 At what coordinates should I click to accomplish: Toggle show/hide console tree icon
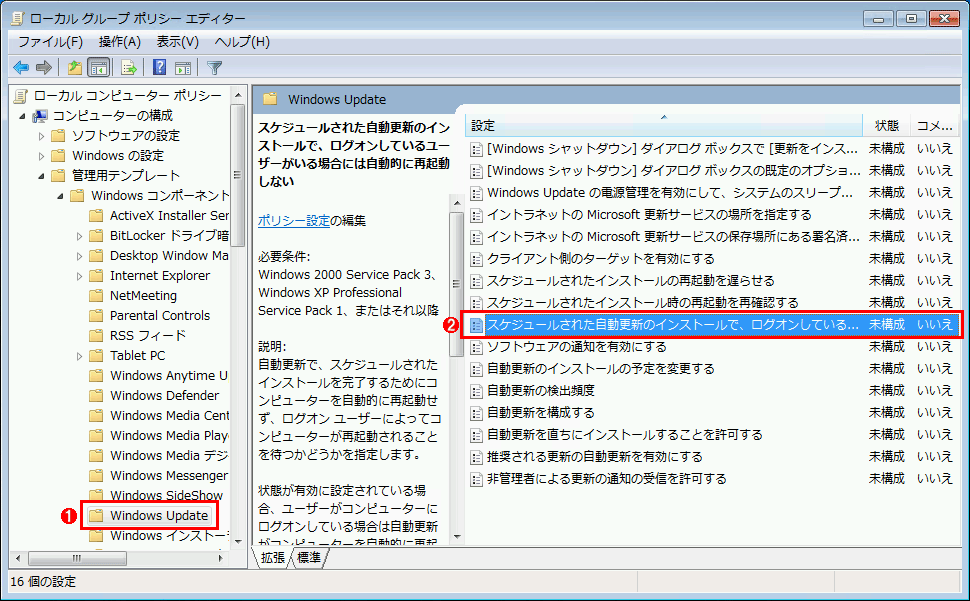[98, 67]
